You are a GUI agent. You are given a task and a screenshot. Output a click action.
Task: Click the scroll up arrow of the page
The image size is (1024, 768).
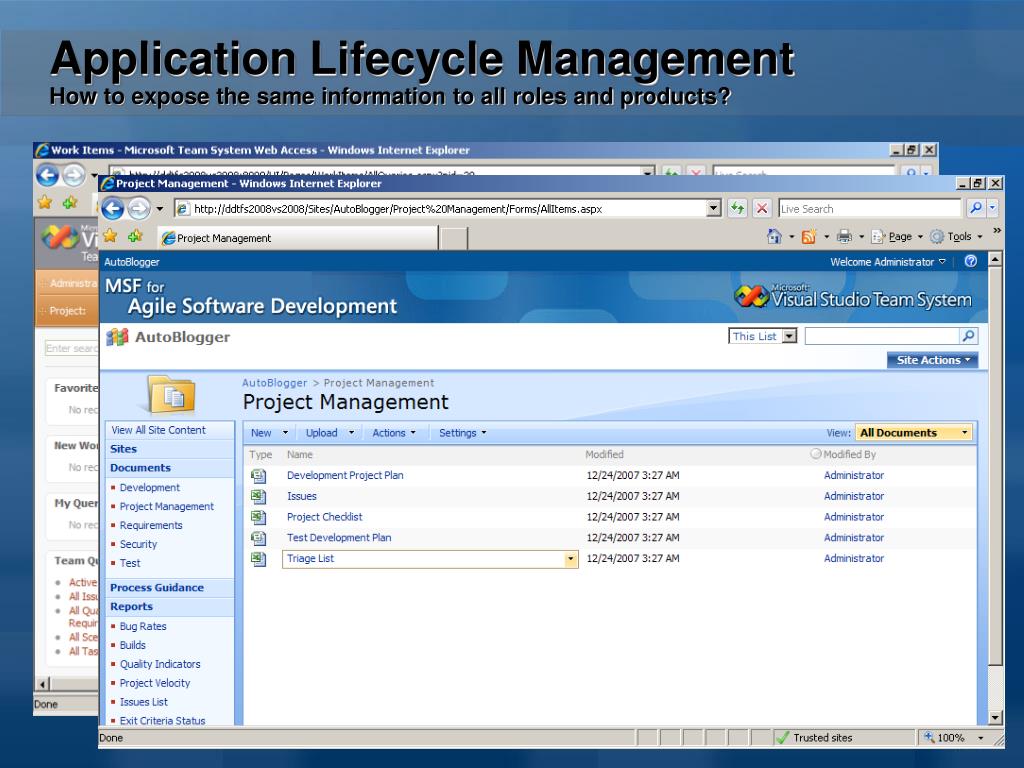click(x=995, y=260)
